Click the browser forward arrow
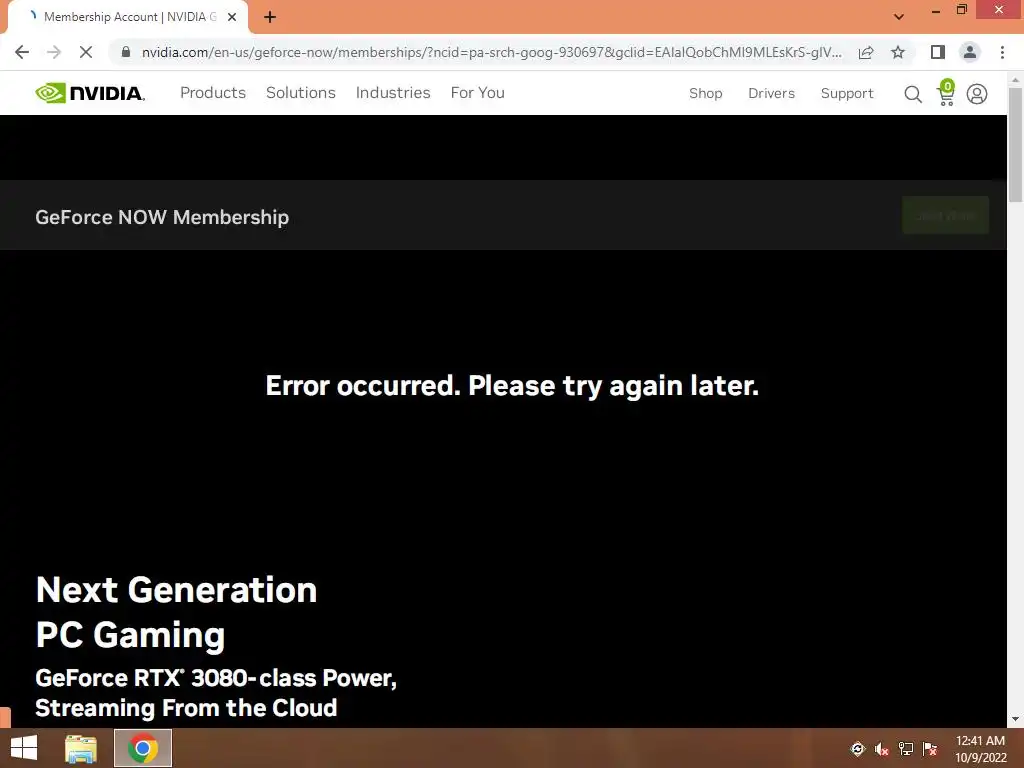The image size is (1024, 768). coord(54,52)
